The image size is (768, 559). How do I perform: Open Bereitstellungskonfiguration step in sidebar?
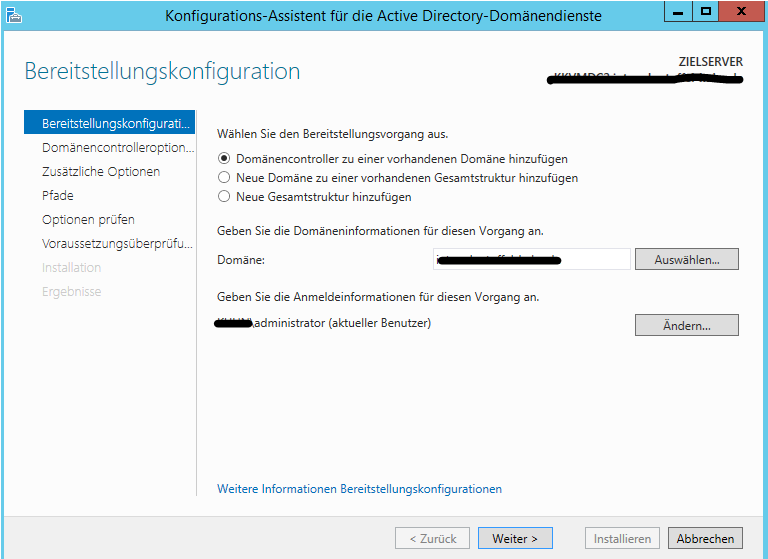pyautogui.click(x=109, y=123)
